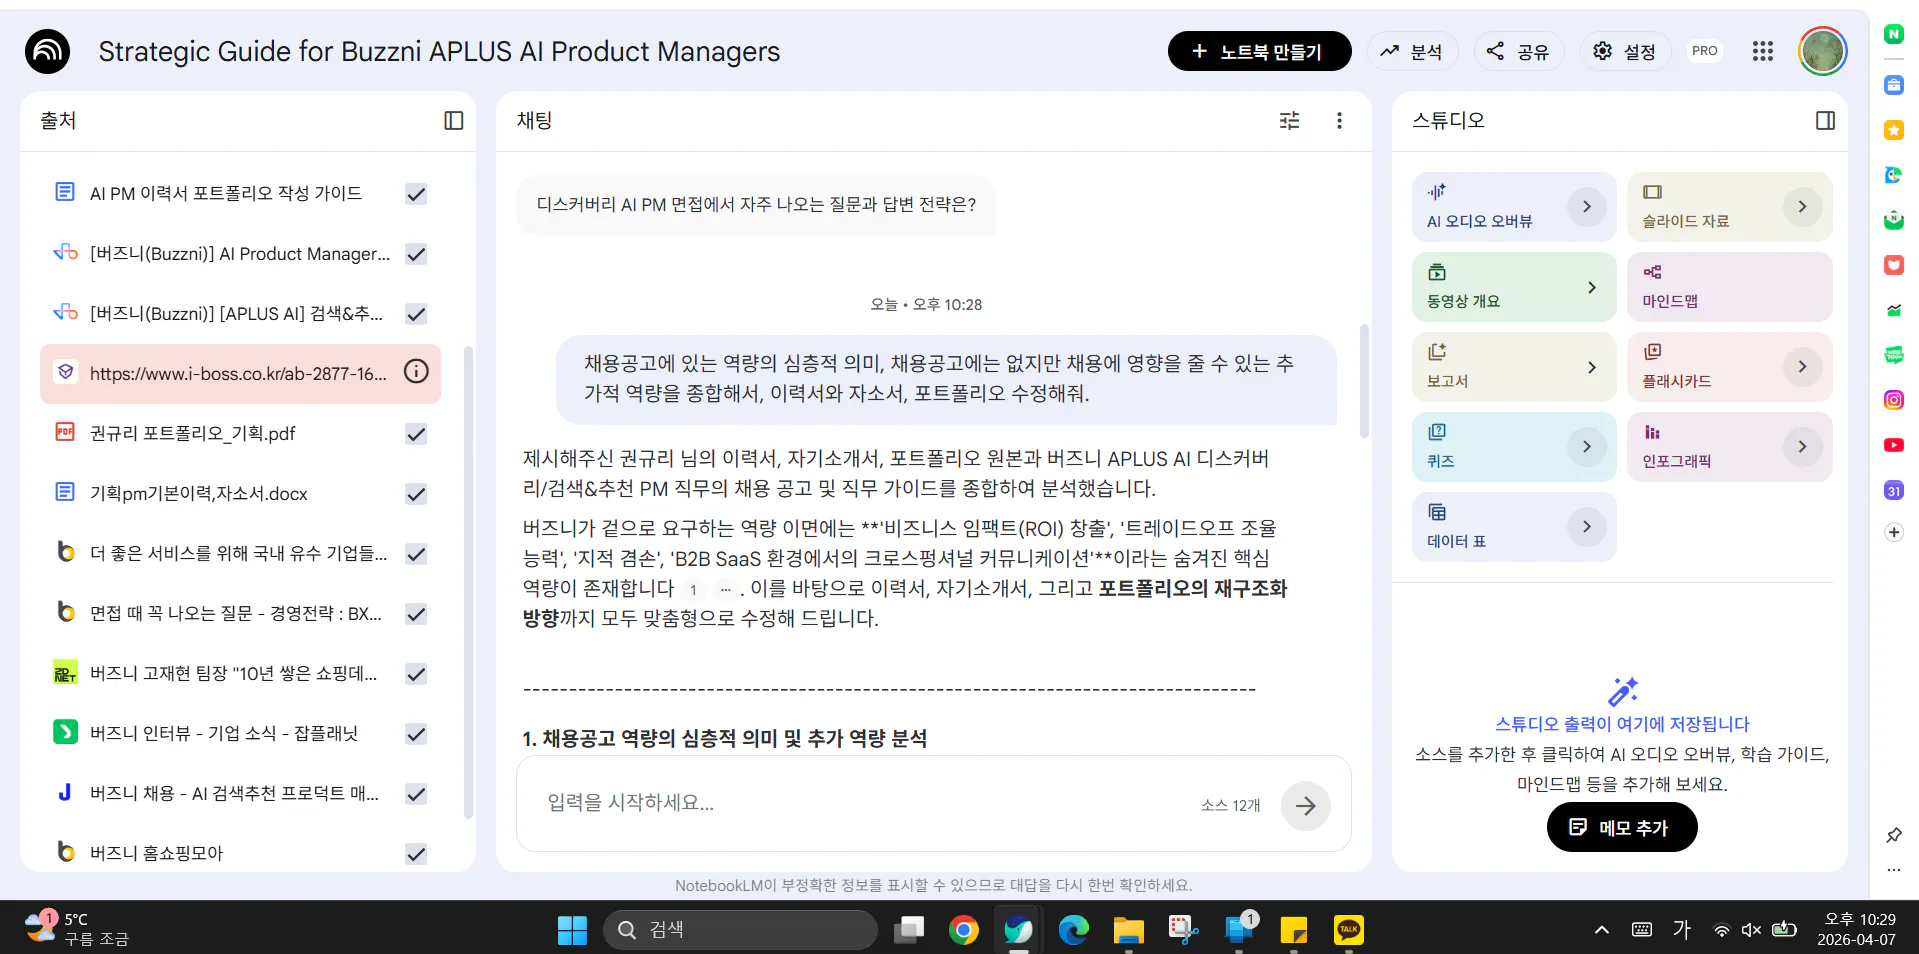The height and width of the screenshot is (954, 1919).
Task: Expand 보고서 options arrow
Action: click(1591, 367)
